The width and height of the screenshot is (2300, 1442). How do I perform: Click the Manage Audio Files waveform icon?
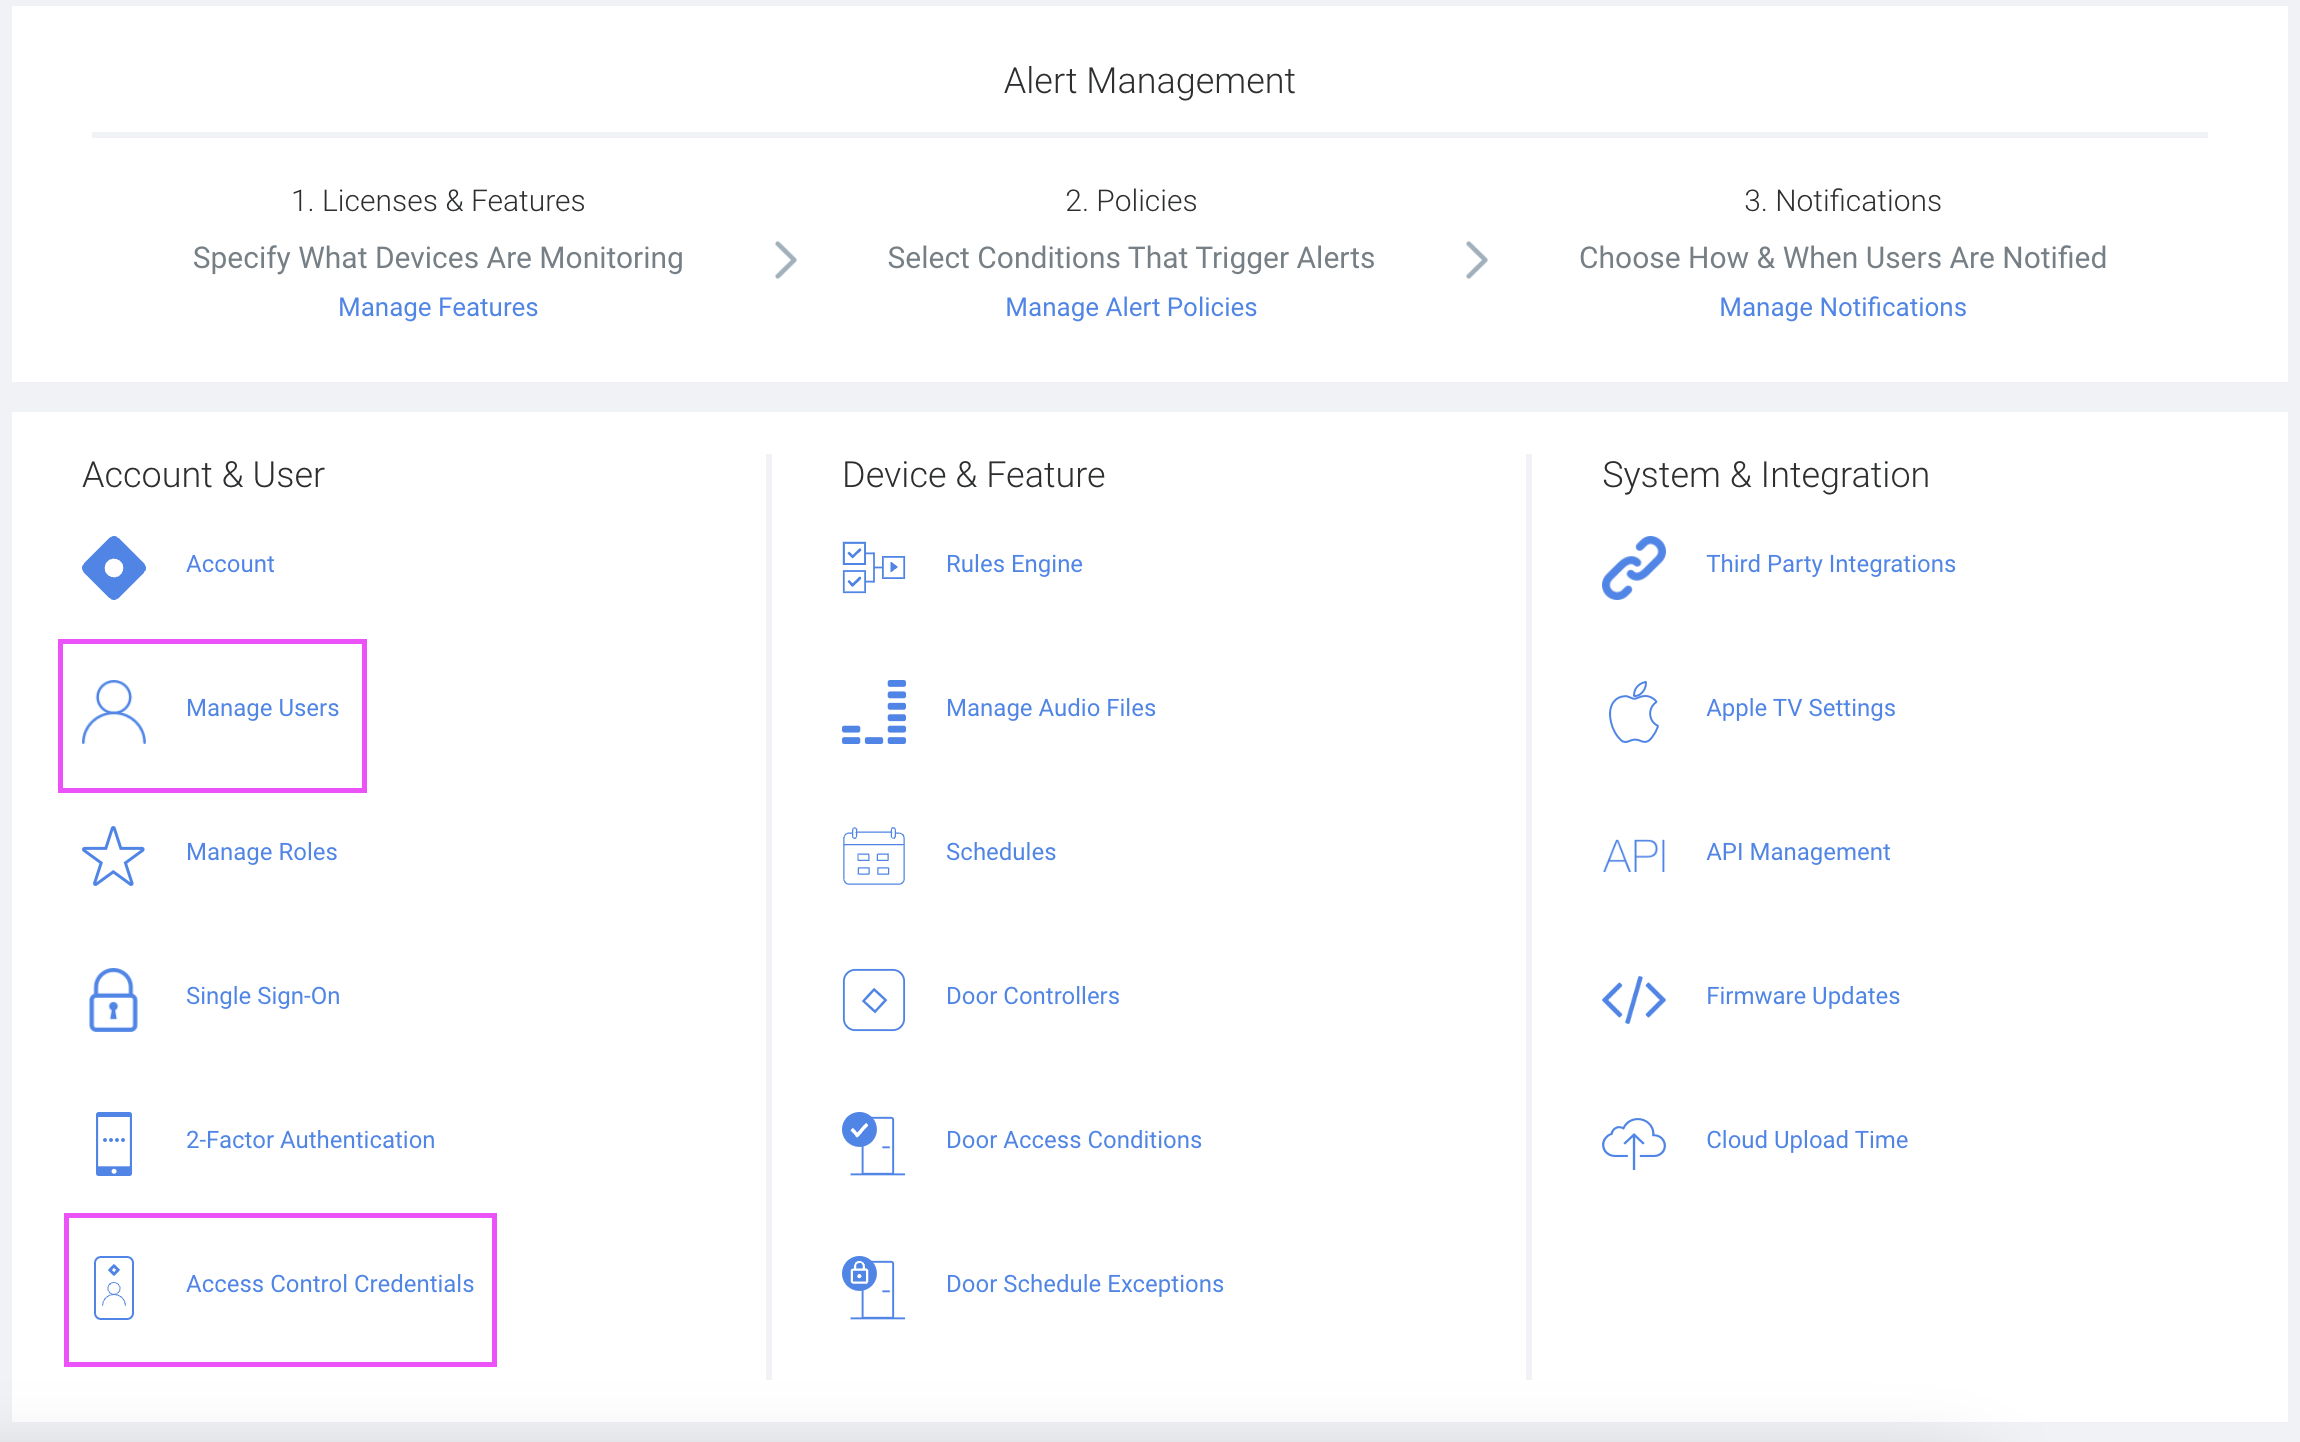[873, 712]
